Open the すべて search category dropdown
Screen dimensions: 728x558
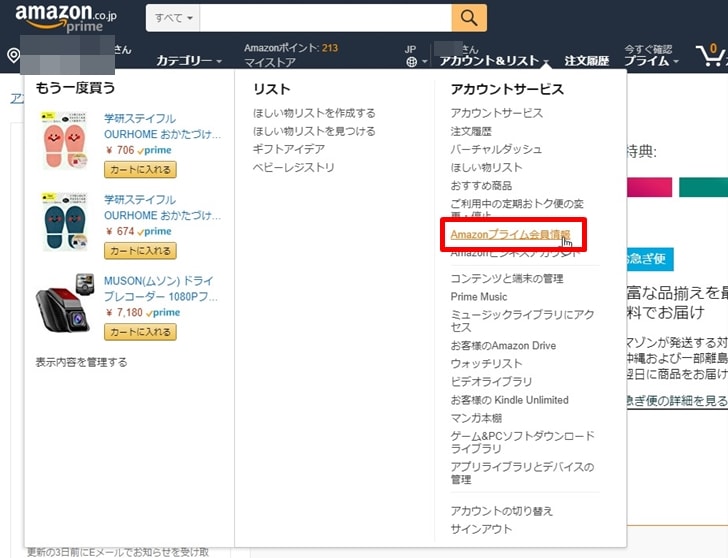[x=173, y=18]
